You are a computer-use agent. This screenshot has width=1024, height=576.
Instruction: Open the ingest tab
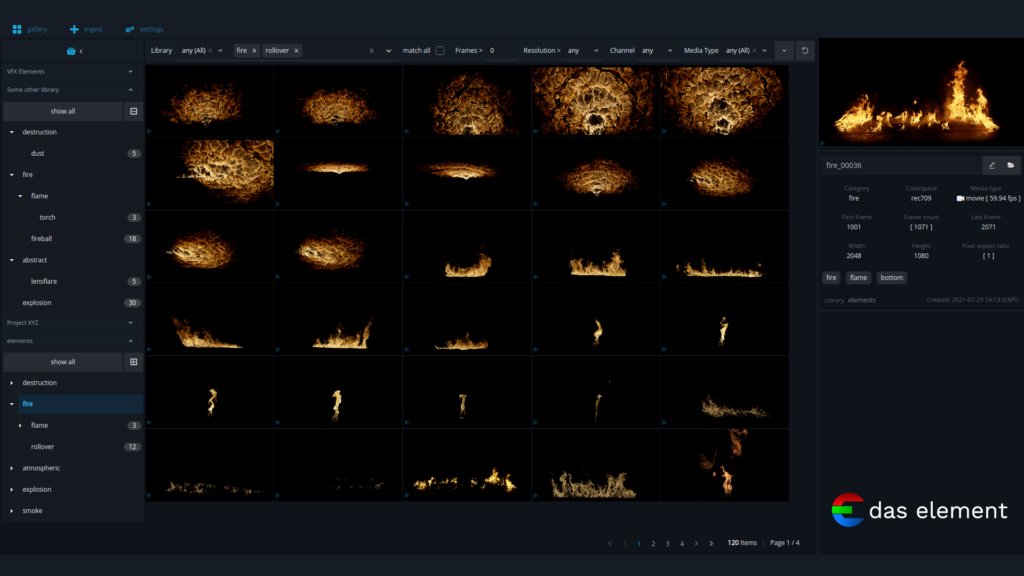pos(86,29)
